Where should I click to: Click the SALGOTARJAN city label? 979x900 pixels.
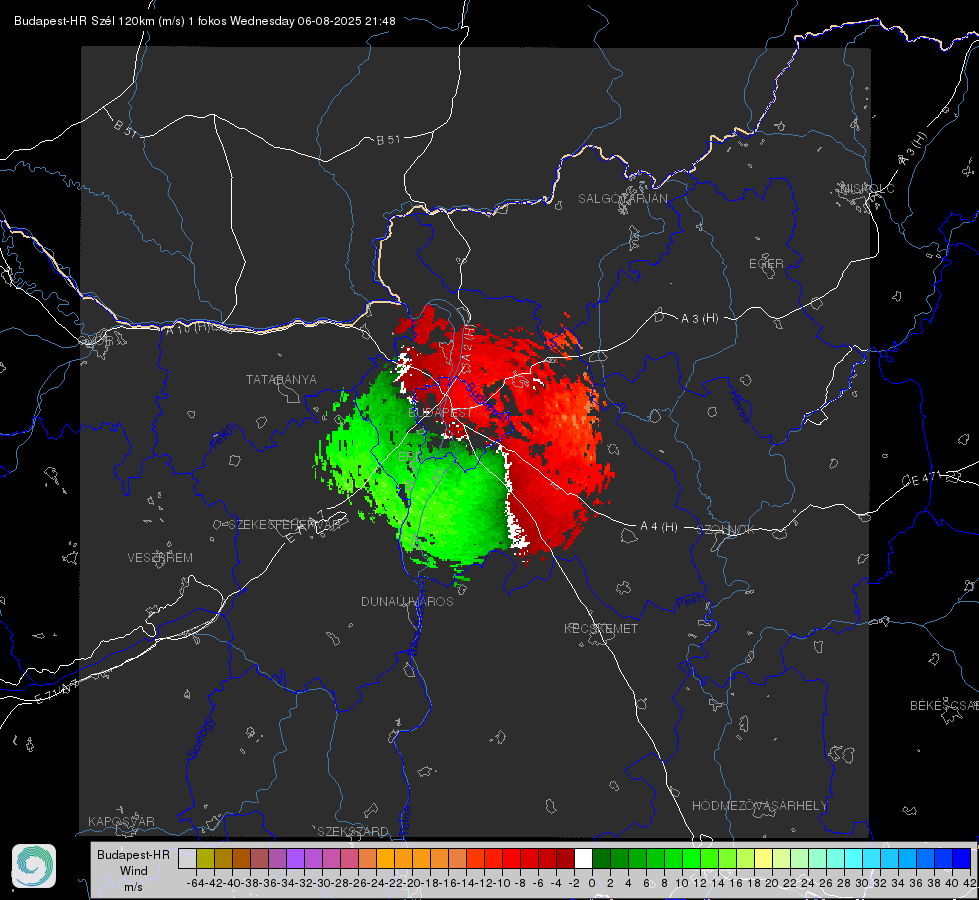[x=622, y=199]
